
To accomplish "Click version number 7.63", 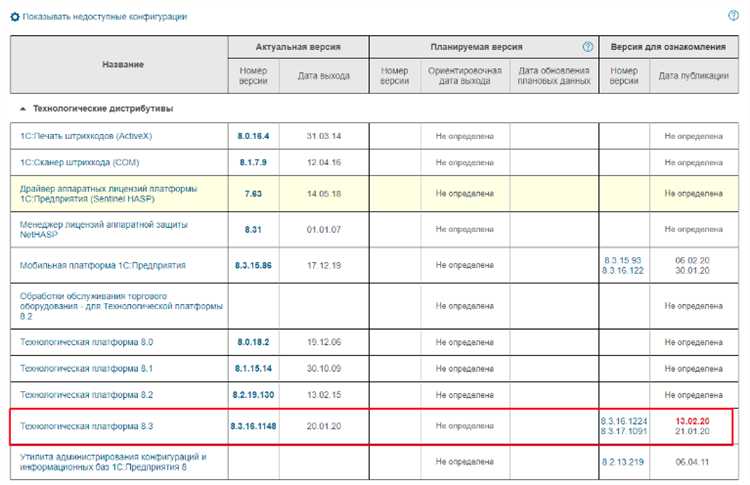I will pyautogui.click(x=253, y=194).
